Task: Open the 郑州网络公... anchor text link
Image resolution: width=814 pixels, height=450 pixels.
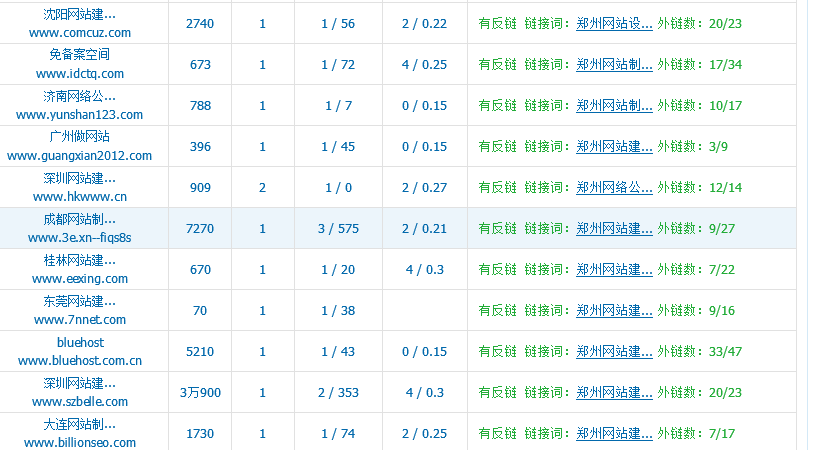Action: coord(614,187)
